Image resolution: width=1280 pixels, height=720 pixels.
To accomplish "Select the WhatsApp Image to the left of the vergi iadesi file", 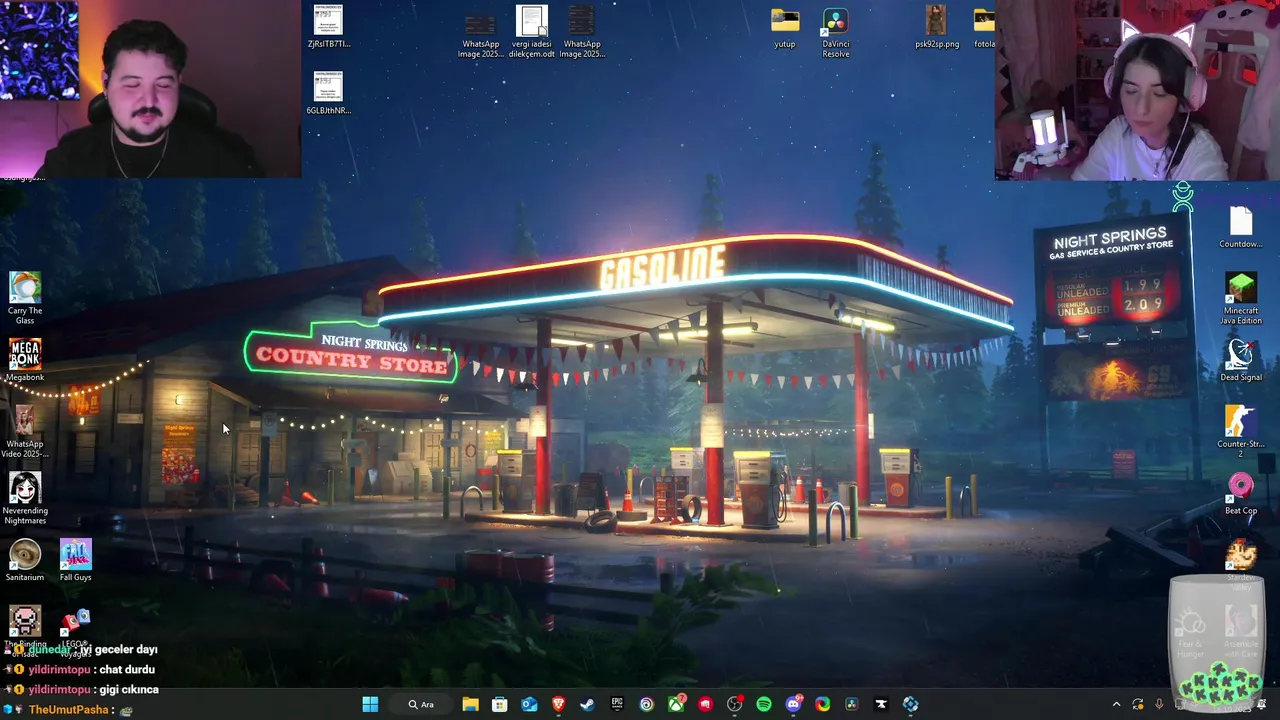I will pyautogui.click(x=480, y=31).
